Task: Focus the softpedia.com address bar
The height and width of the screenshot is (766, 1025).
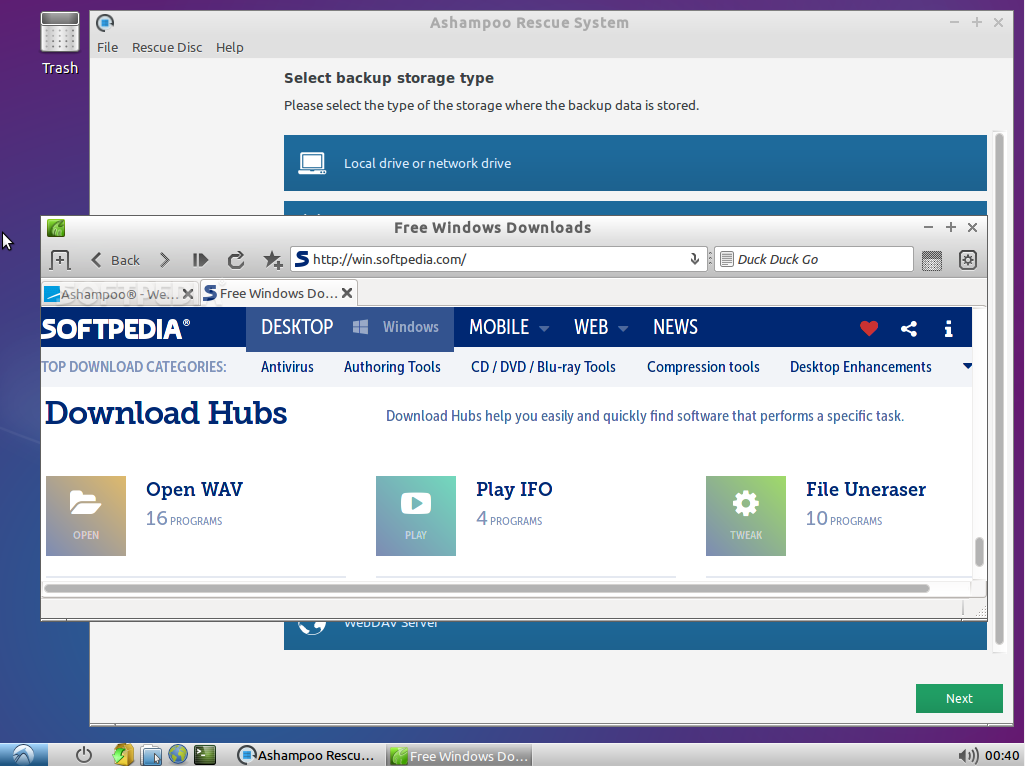Action: click(x=497, y=259)
